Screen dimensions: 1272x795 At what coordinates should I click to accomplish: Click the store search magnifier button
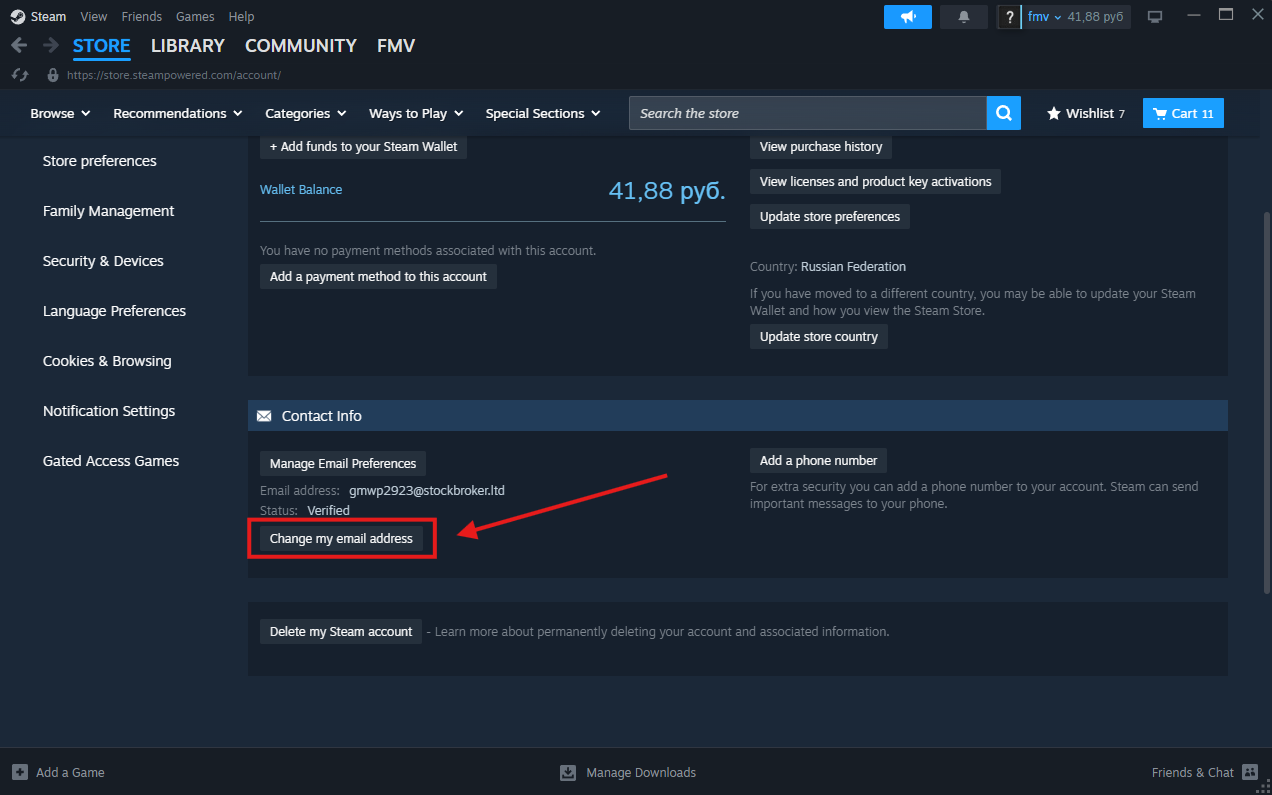click(1003, 113)
